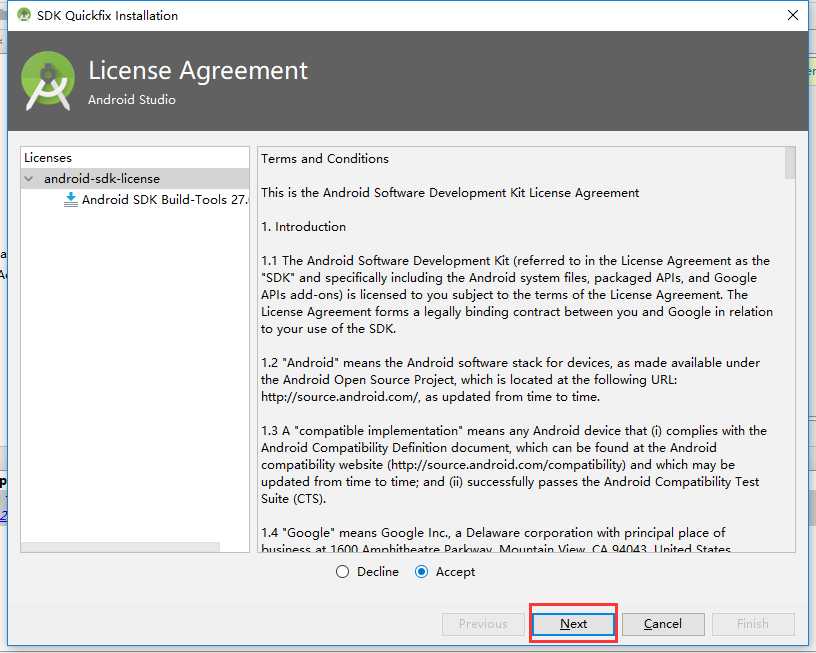Click the '1. Introduction' line
816x653 pixels.
coord(303,227)
